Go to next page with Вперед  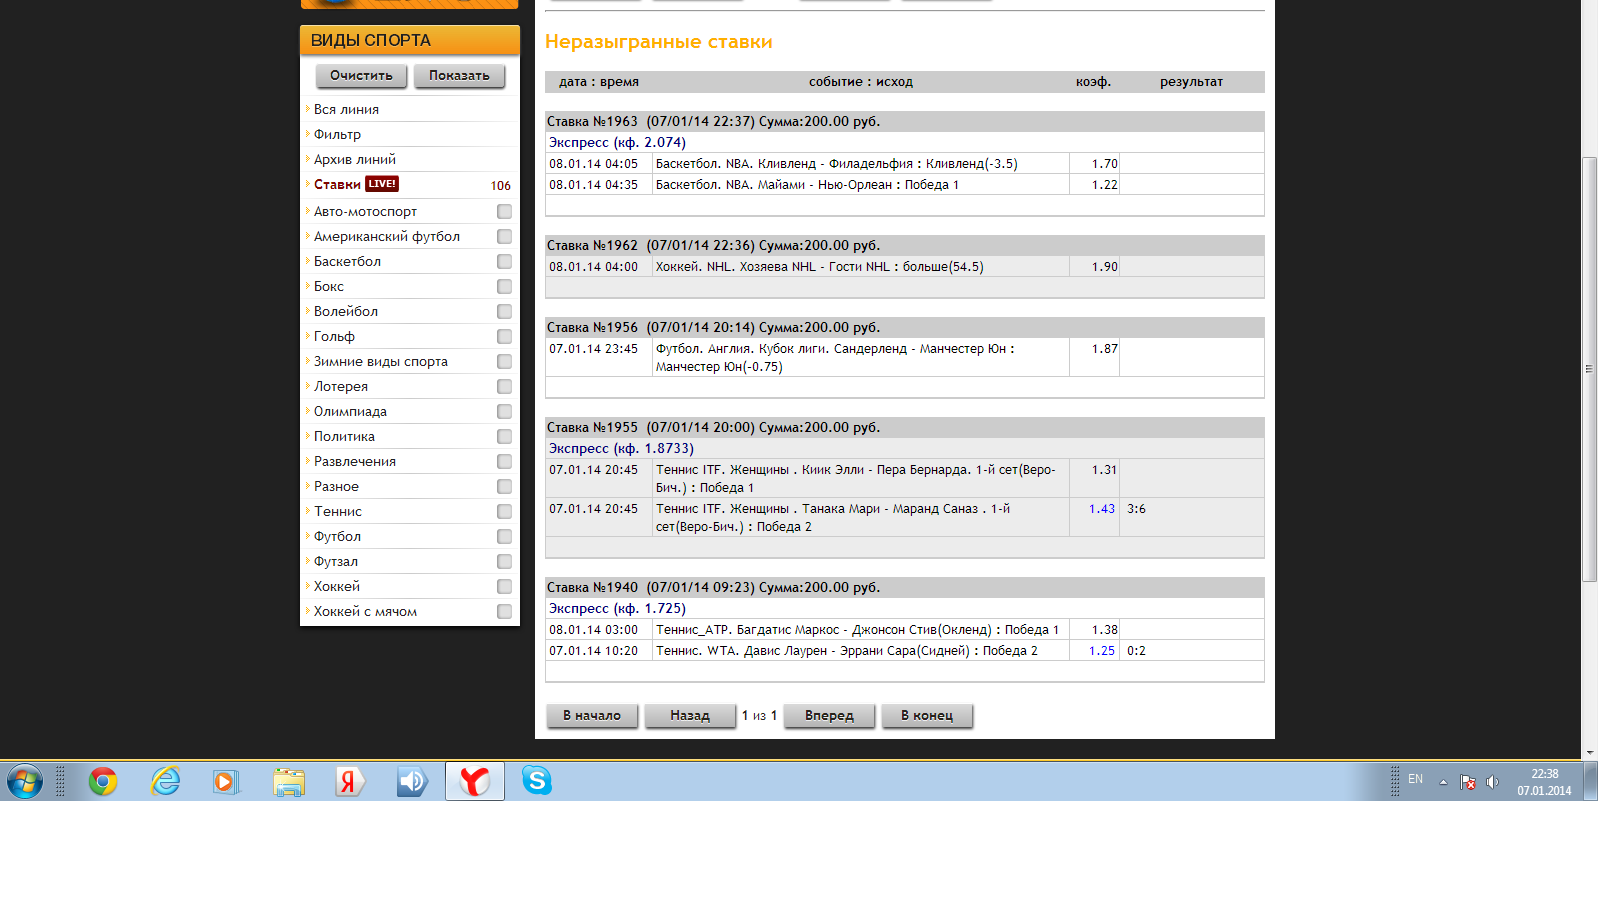click(829, 716)
